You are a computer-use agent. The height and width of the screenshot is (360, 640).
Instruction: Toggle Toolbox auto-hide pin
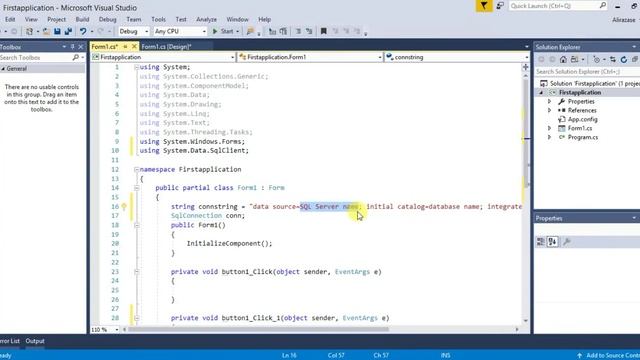(72, 47)
